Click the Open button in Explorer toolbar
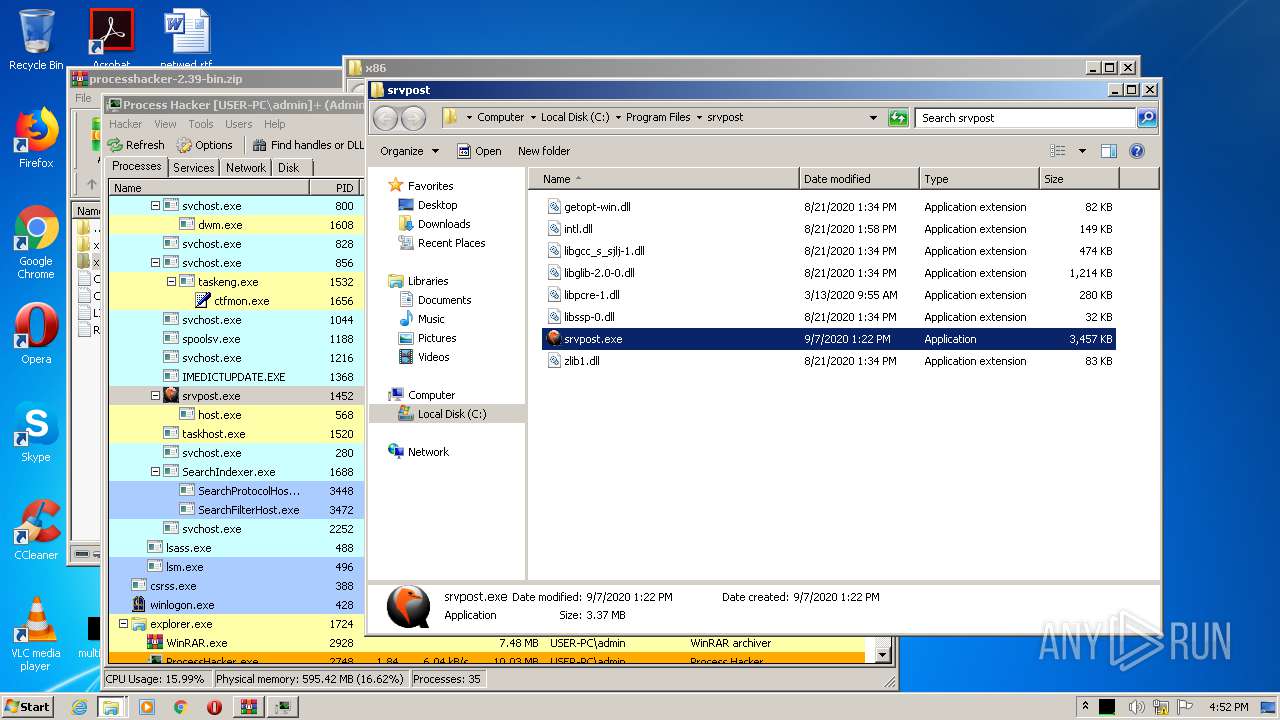The height and width of the screenshot is (720, 1280). [479, 151]
